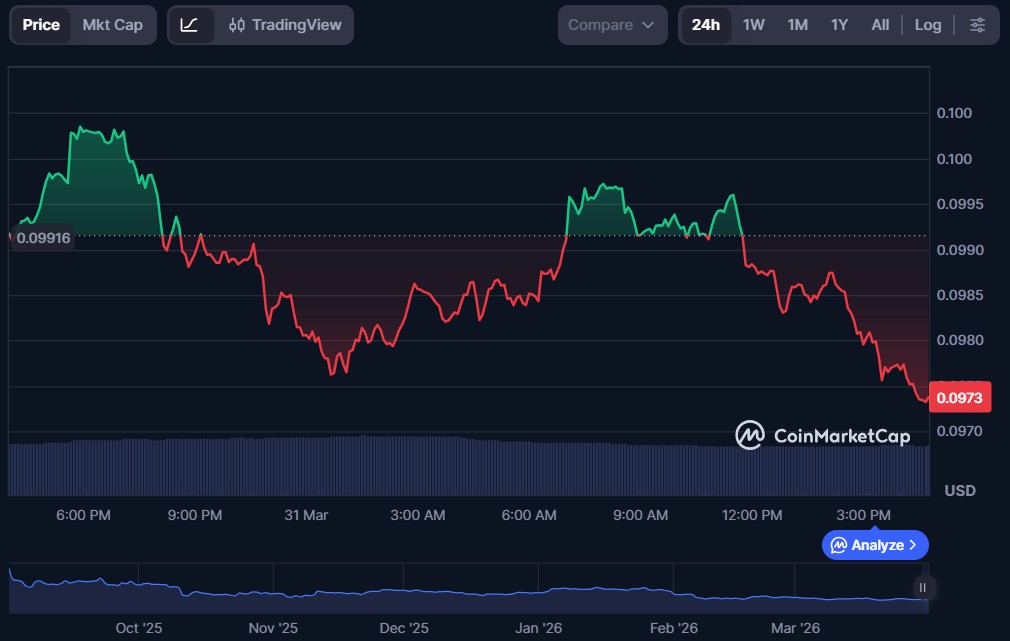The width and height of the screenshot is (1010, 641).
Task: Open the Compare dropdown
Action: (x=612, y=25)
